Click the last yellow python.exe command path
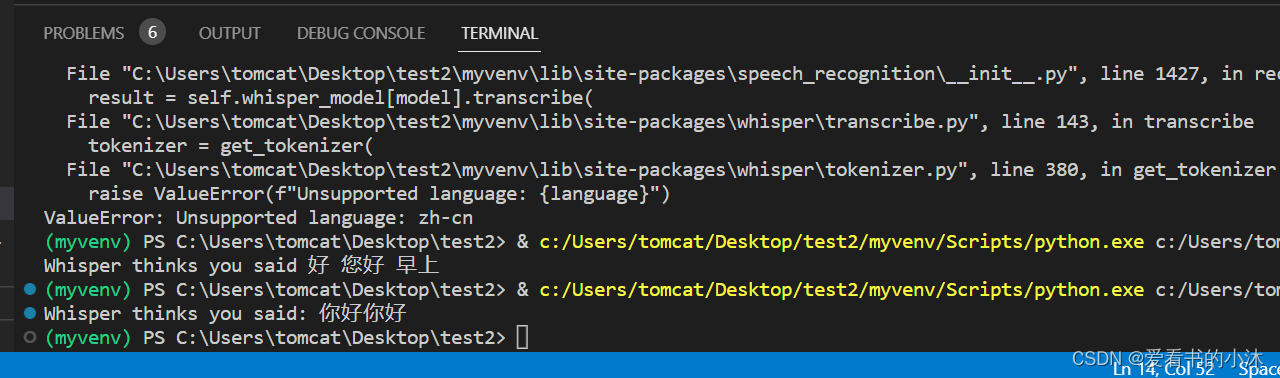Image resolution: width=1280 pixels, height=378 pixels. (x=841, y=290)
